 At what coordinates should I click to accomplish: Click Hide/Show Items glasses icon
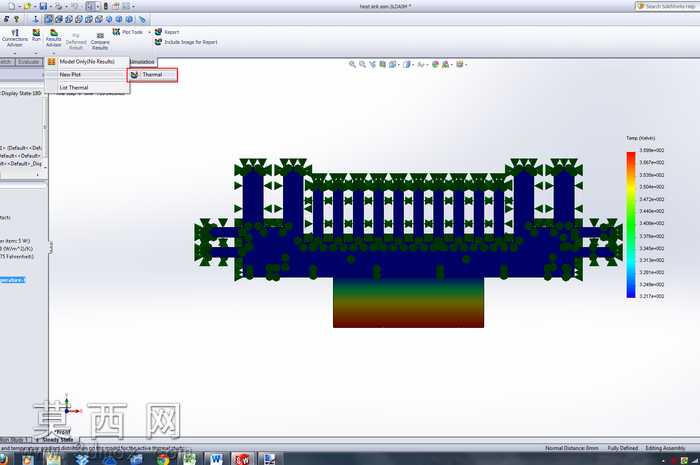(x=421, y=64)
